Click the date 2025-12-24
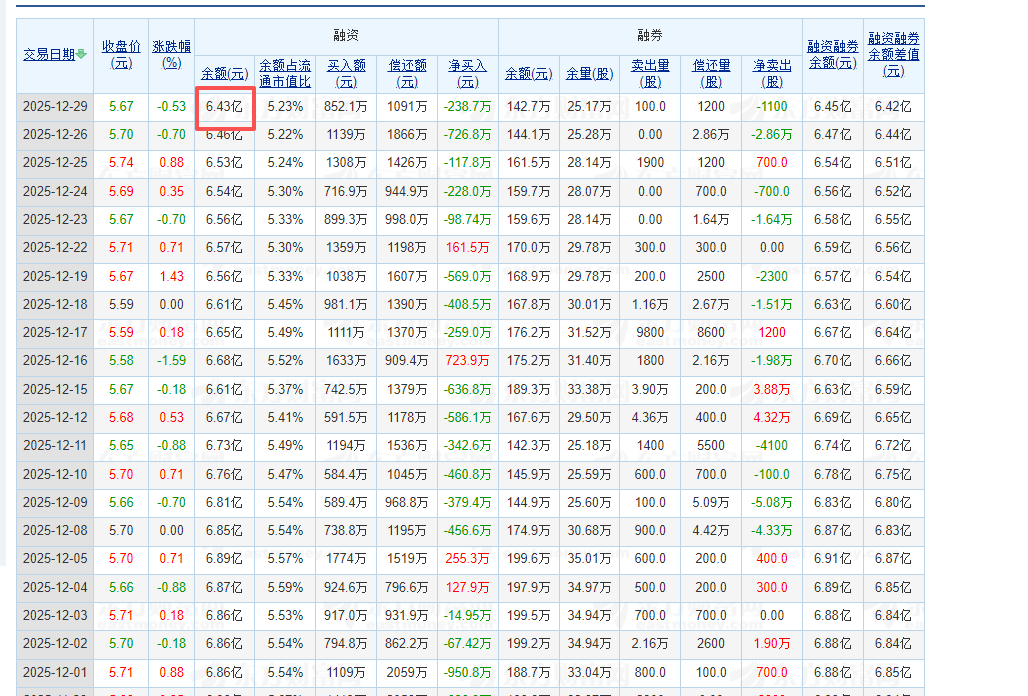 click(55, 192)
